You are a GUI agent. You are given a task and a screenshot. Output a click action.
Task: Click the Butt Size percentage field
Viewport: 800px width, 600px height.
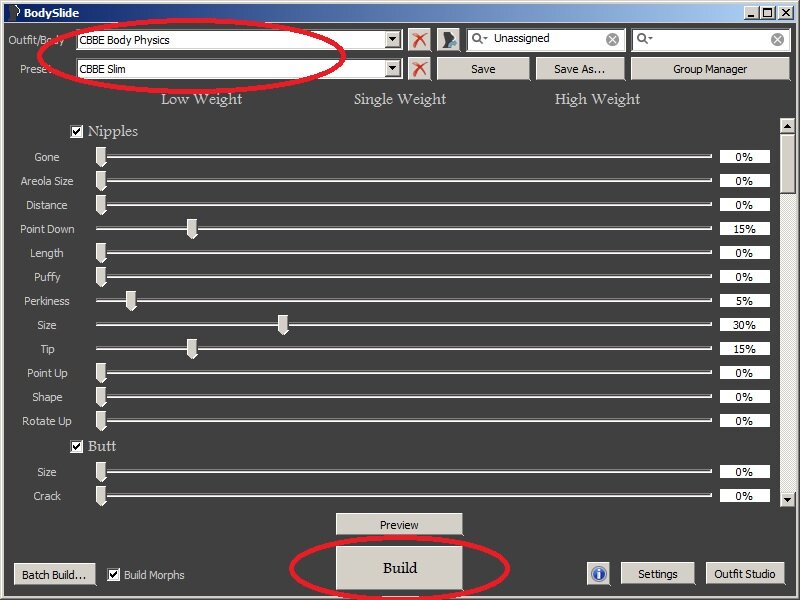pyautogui.click(x=744, y=472)
